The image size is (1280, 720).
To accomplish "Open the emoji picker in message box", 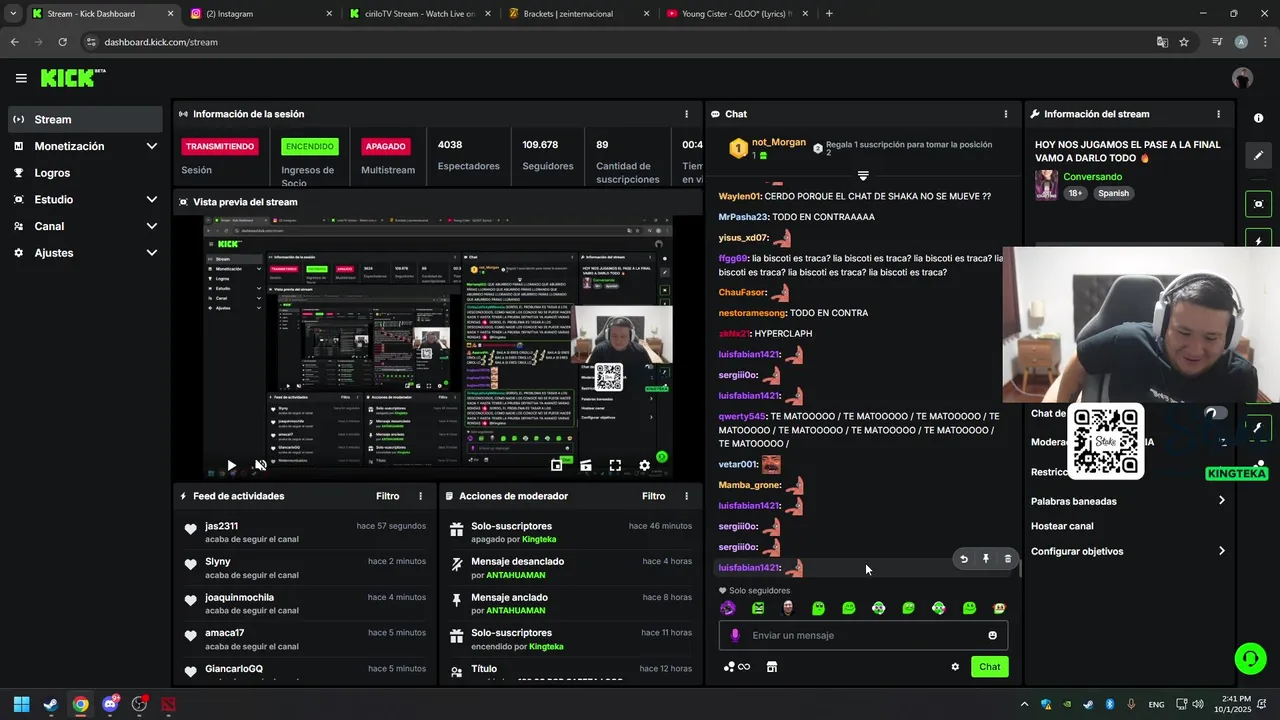I will pyautogui.click(x=992, y=635).
